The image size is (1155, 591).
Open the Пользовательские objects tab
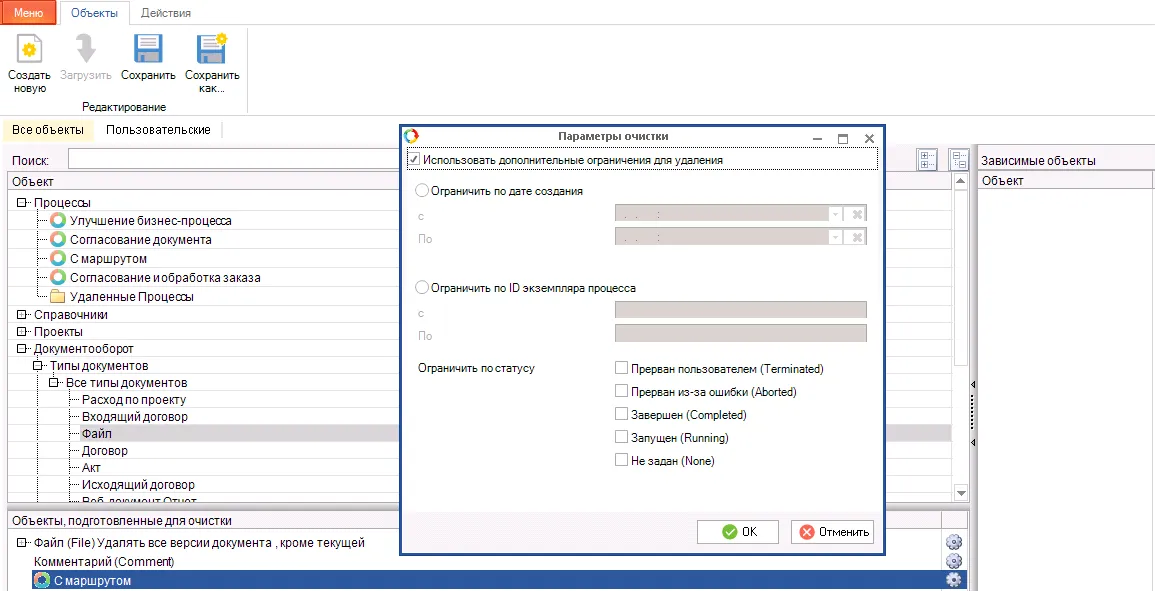pos(158,130)
